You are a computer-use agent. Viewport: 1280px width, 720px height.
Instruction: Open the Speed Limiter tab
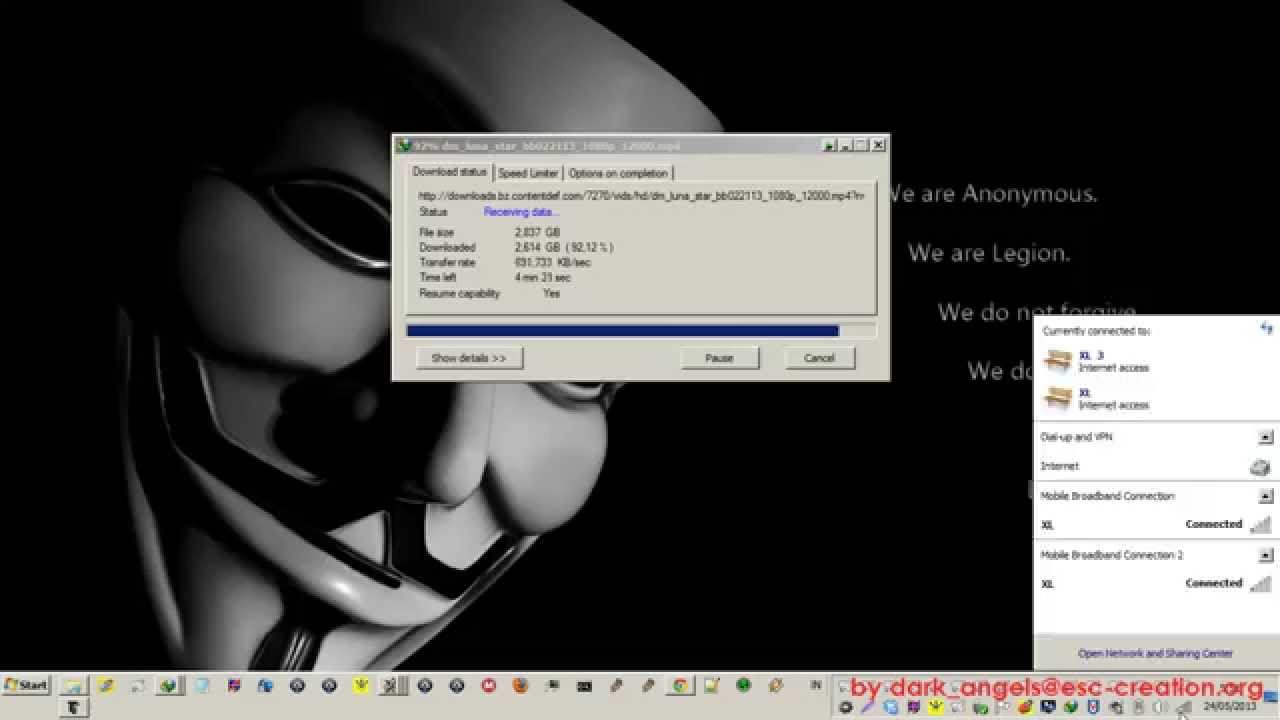click(528, 173)
